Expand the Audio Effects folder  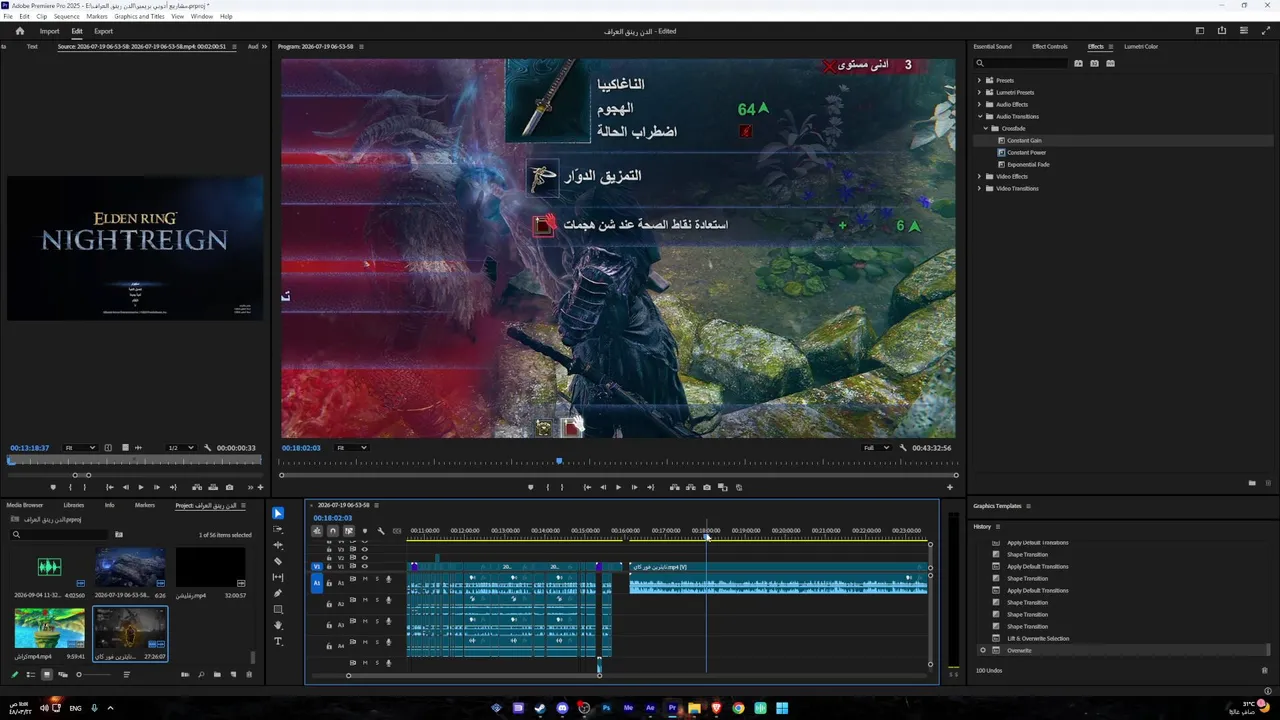tap(979, 104)
